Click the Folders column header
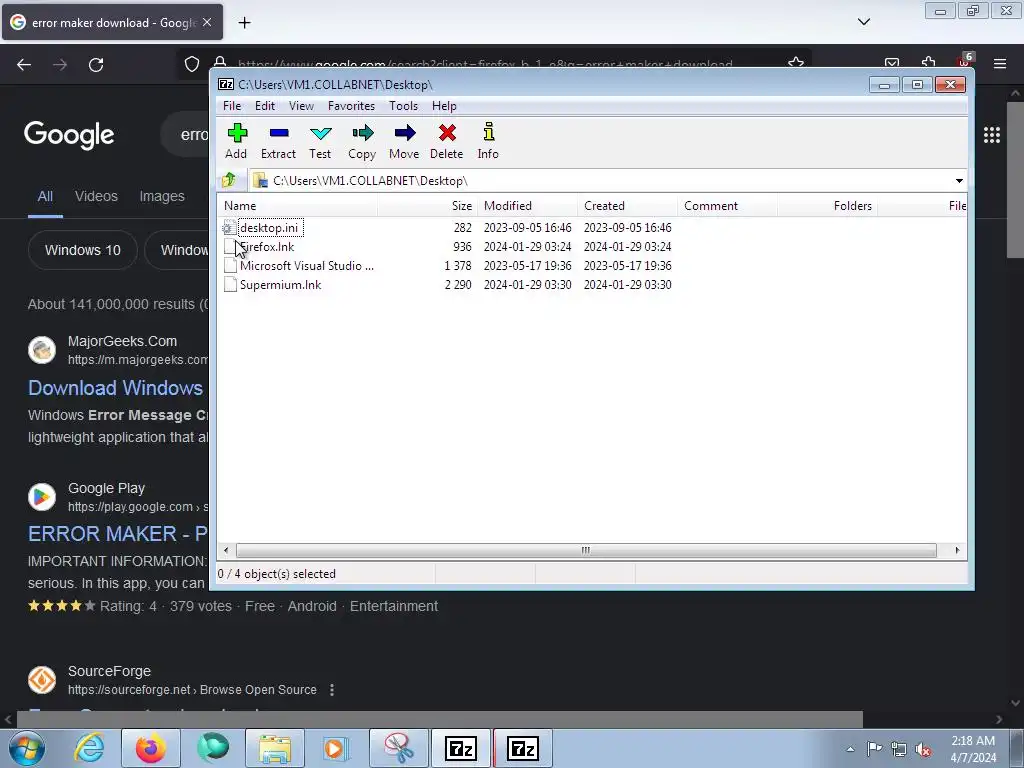Viewport: 1024px width, 768px height. tap(827, 206)
